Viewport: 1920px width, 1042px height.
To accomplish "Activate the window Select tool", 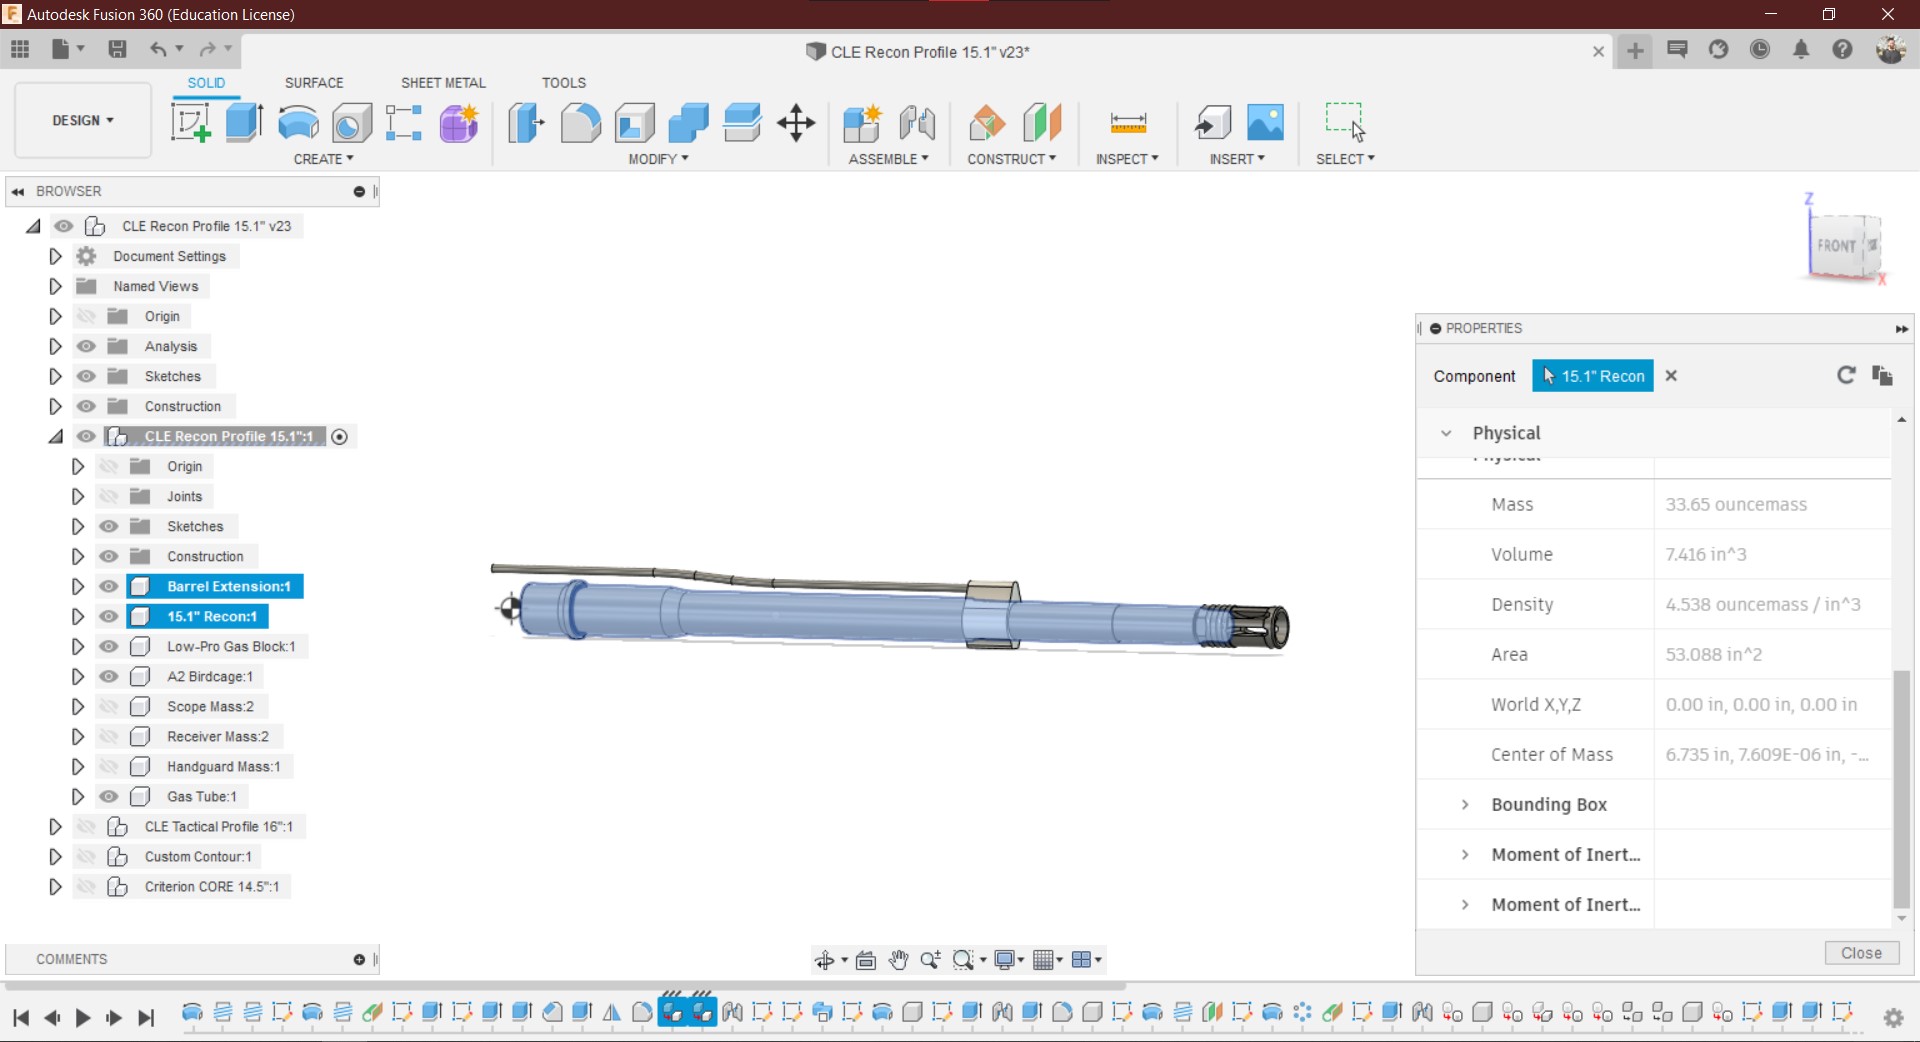I will (1345, 121).
